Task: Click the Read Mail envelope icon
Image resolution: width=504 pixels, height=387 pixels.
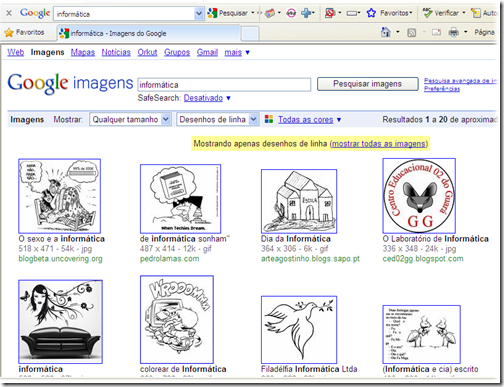Action: point(436,32)
